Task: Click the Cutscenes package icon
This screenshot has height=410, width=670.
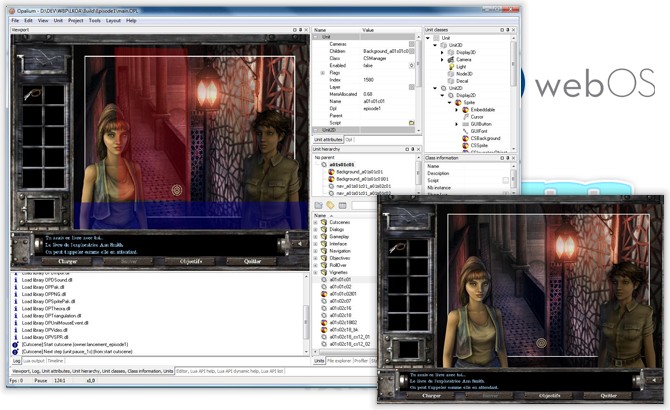Action: click(324, 222)
